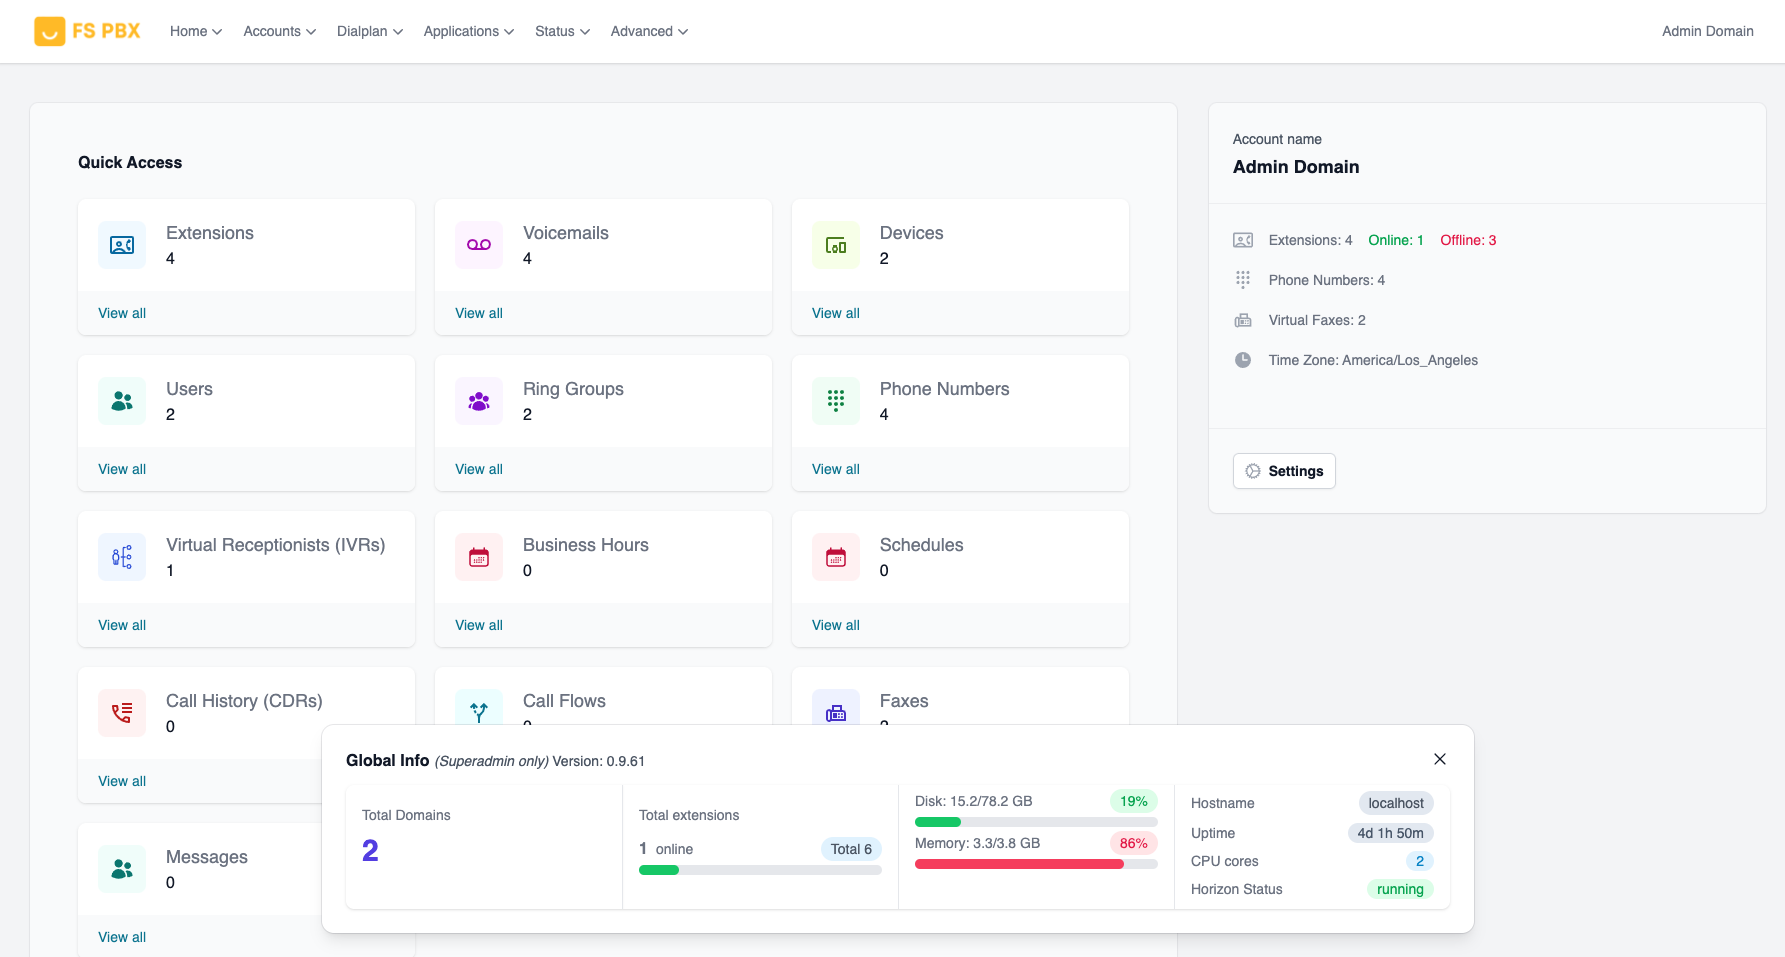Click the Schedules calendar icon
Image resolution: width=1785 pixels, height=957 pixels.
click(x=835, y=556)
